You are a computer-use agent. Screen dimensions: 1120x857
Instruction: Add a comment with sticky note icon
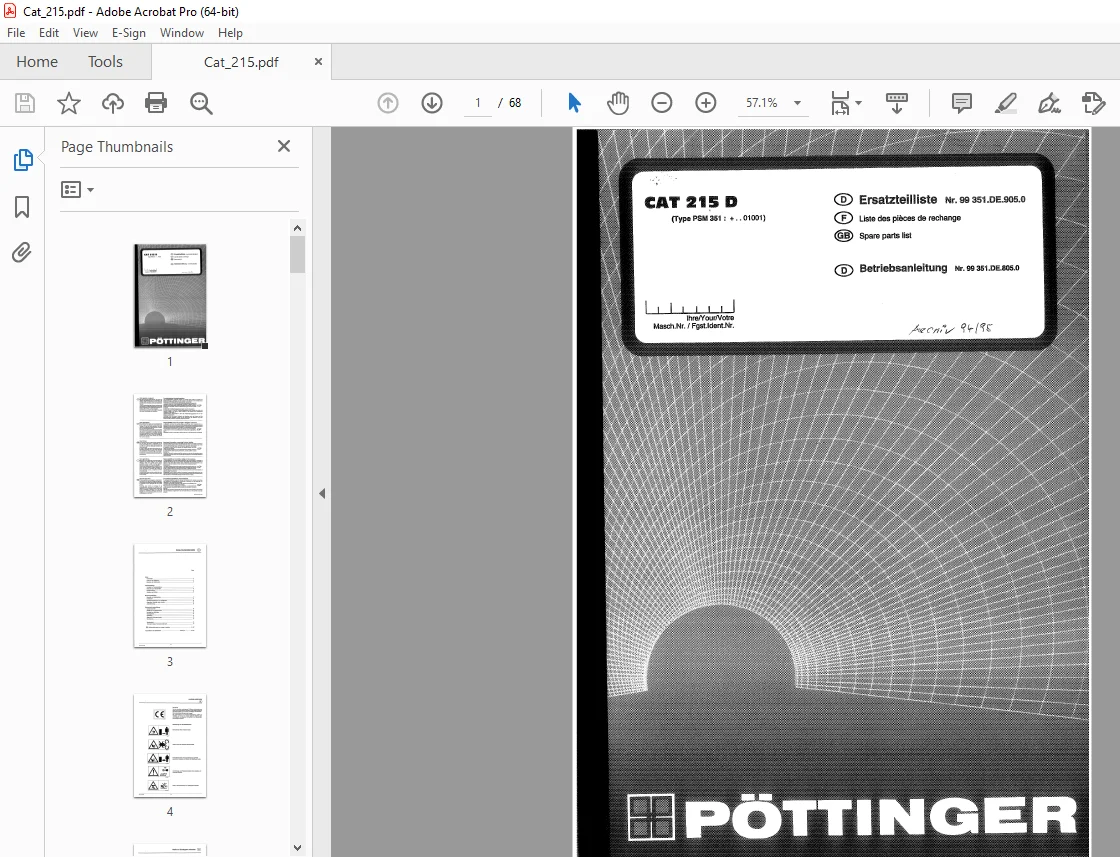coord(961,103)
